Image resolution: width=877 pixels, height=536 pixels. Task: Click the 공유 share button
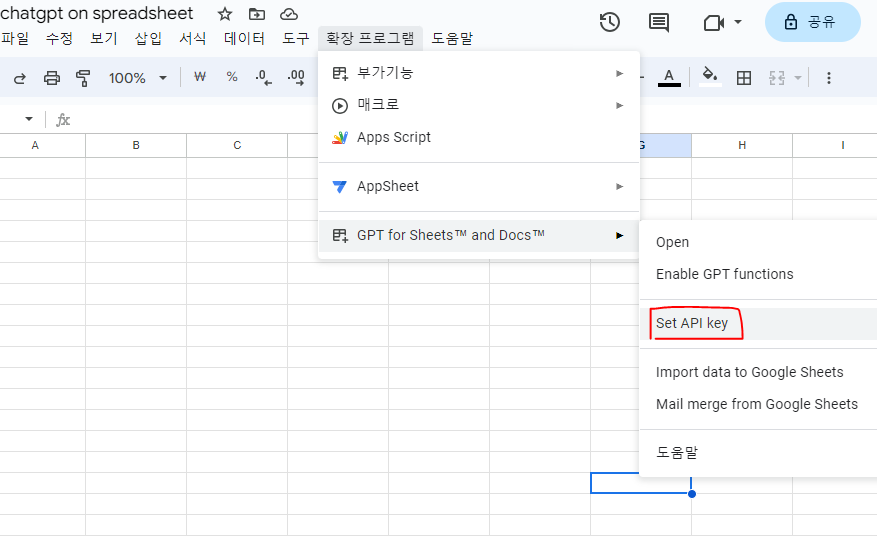point(812,22)
